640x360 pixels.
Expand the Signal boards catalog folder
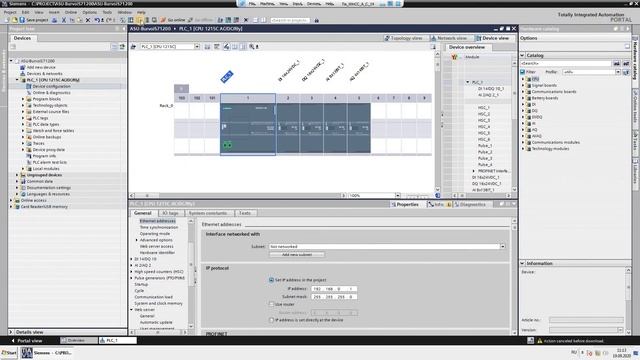523,85
